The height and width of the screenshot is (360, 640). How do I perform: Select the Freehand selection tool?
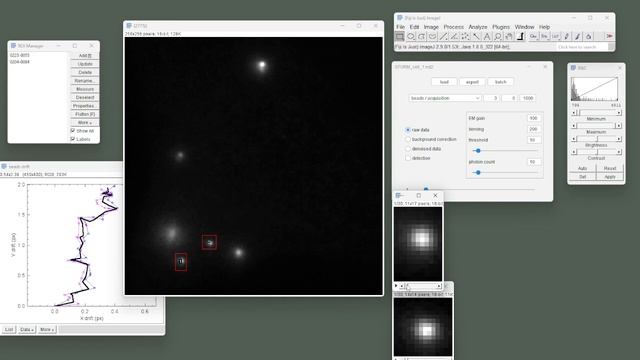click(x=432, y=37)
